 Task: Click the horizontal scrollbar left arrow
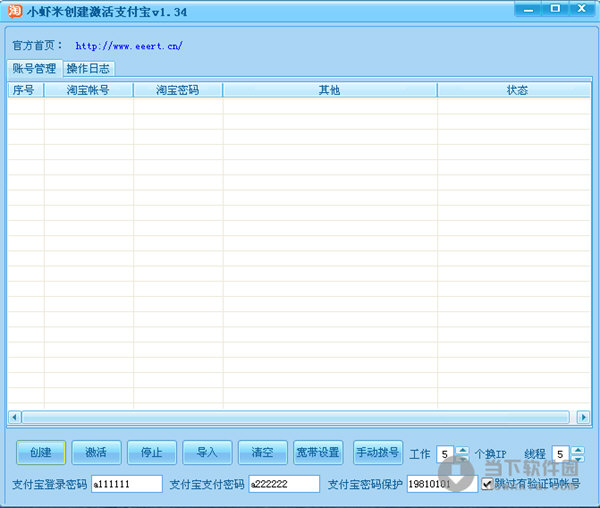[x=15, y=417]
